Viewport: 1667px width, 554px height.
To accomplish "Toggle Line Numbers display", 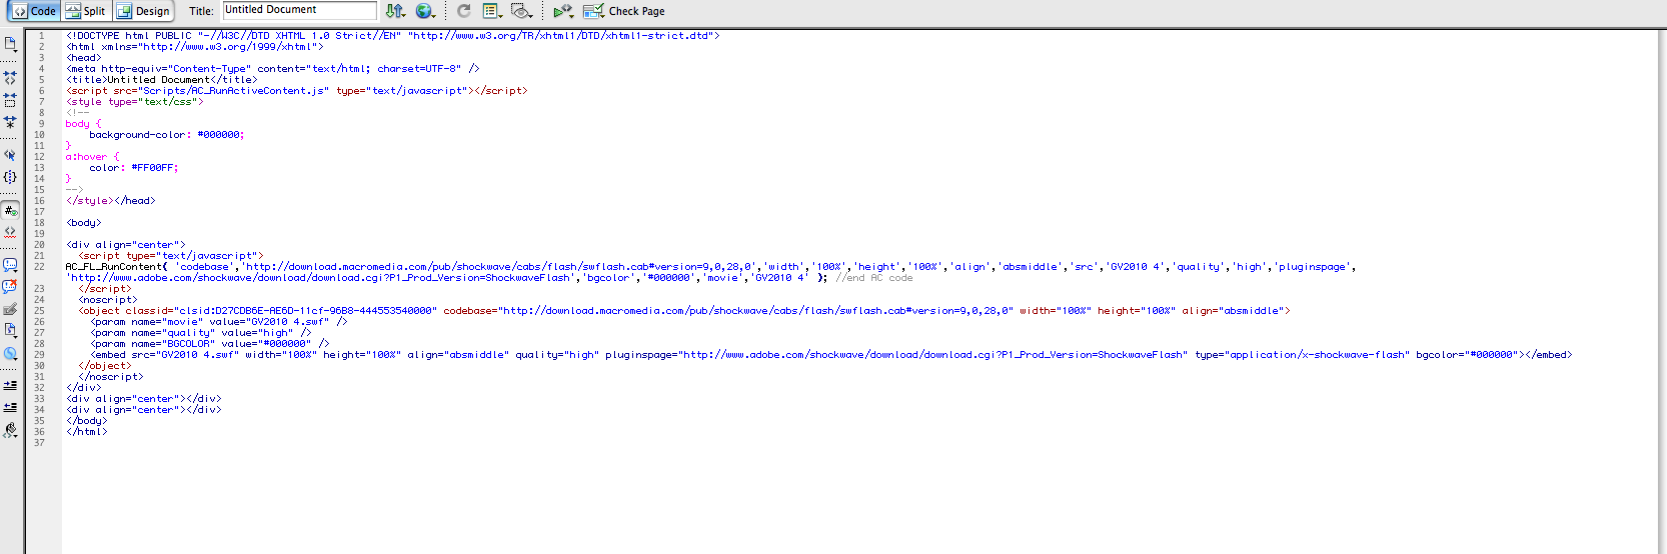I will [10, 210].
